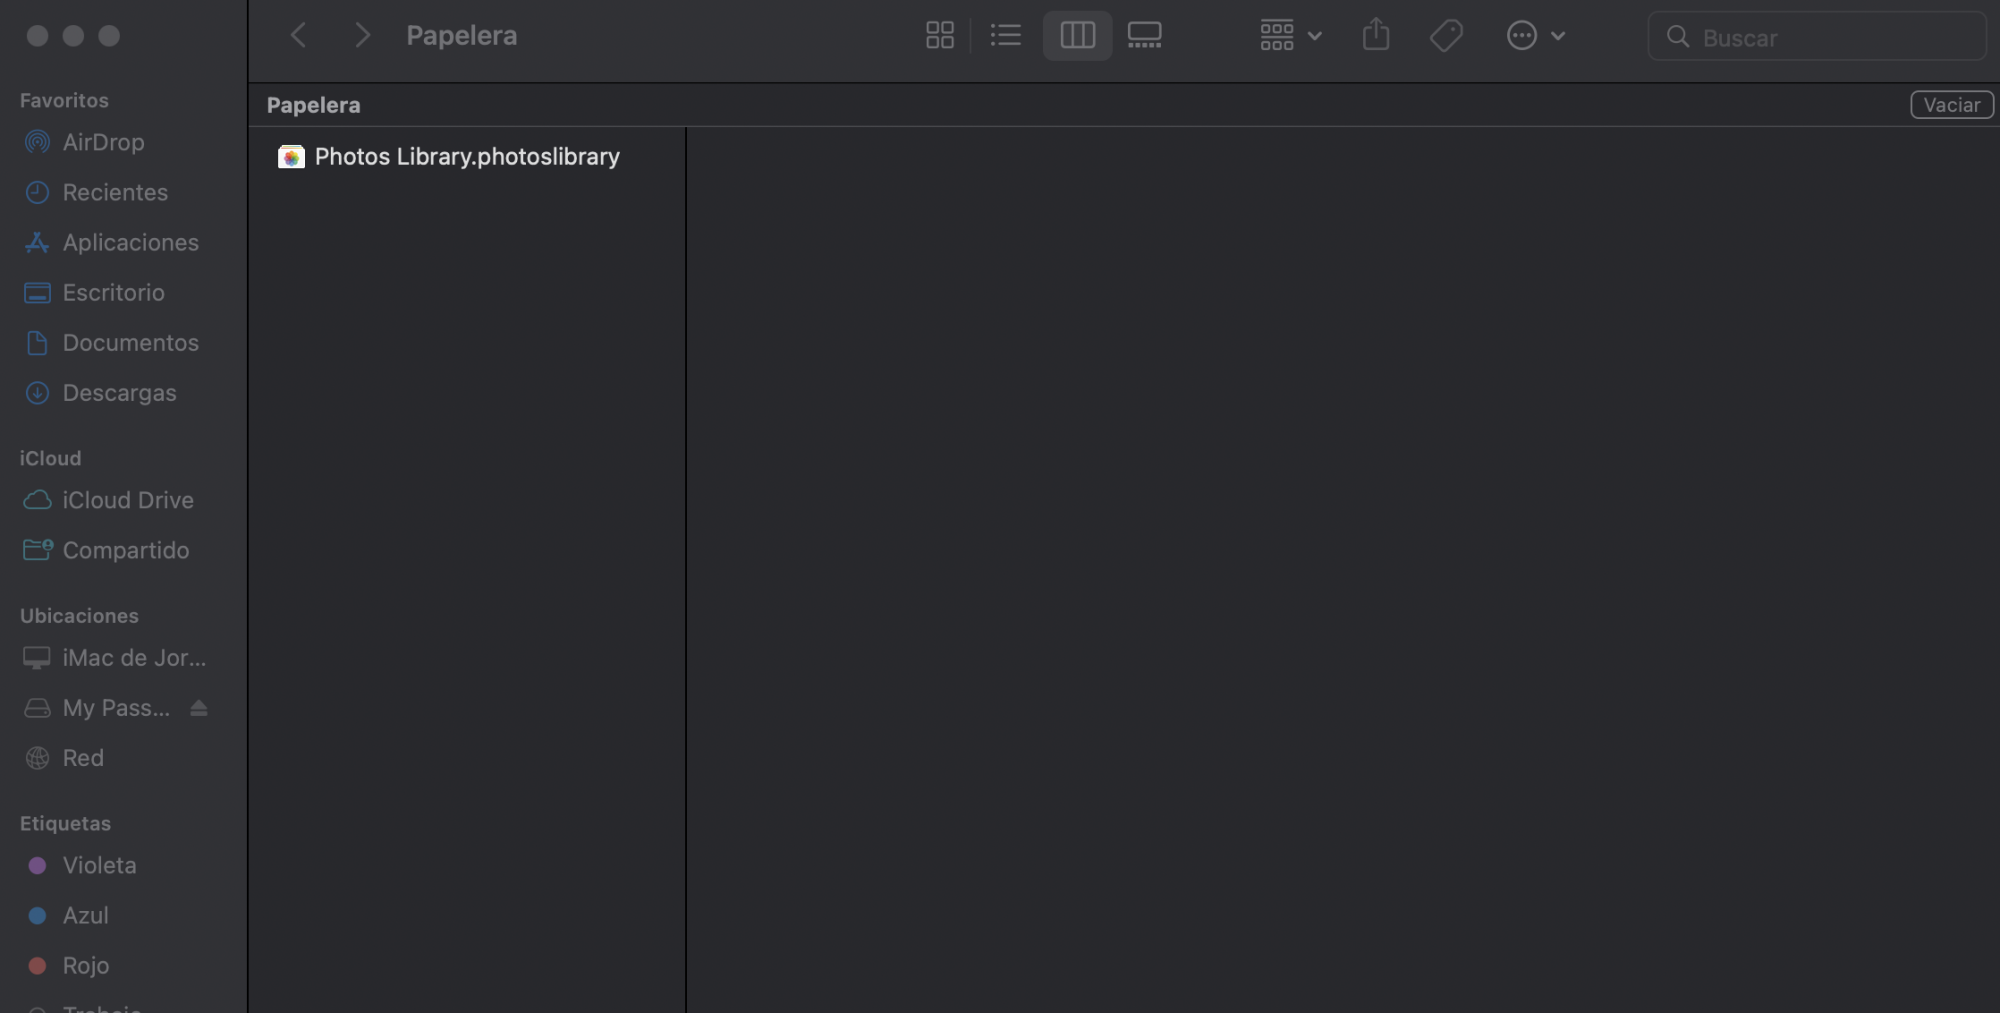Image resolution: width=2000 pixels, height=1013 pixels.
Task: Select the Rojo tag
Action: coord(85,965)
